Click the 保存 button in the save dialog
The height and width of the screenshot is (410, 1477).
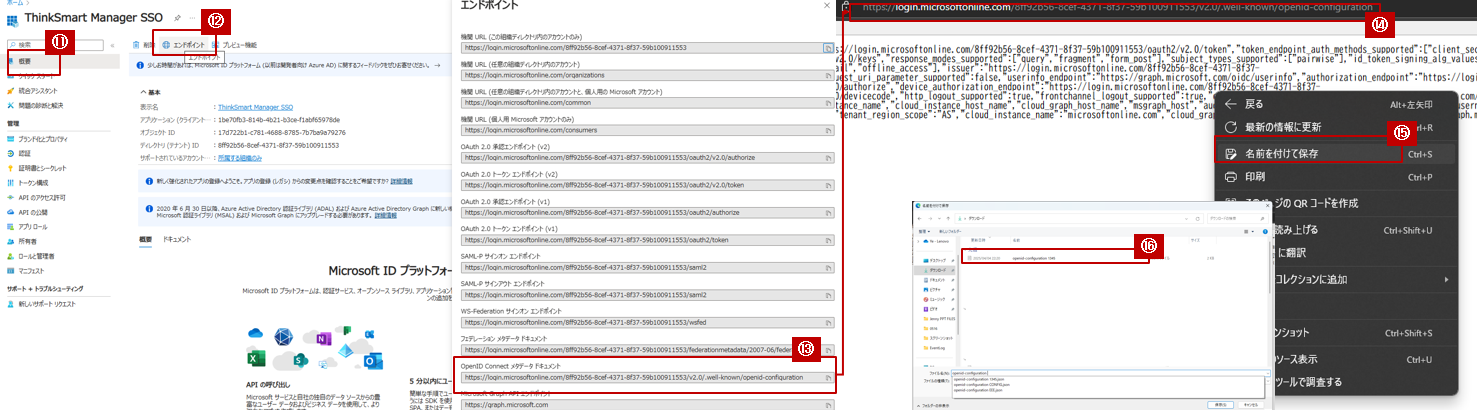pyautogui.click(x=1219, y=405)
